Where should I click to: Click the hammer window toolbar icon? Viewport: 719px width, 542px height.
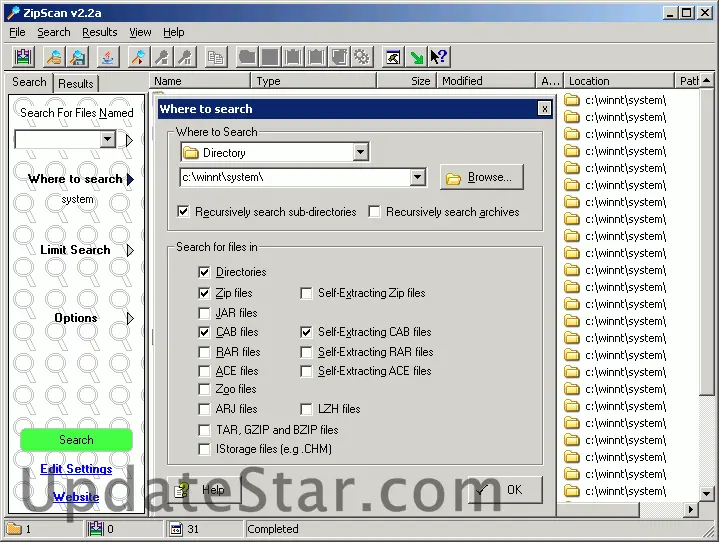coord(393,57)
